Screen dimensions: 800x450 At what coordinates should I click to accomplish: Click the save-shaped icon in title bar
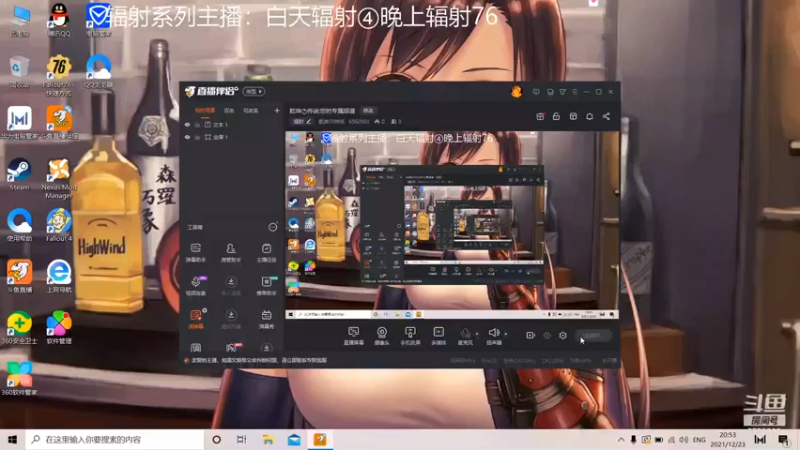point(550,92)
